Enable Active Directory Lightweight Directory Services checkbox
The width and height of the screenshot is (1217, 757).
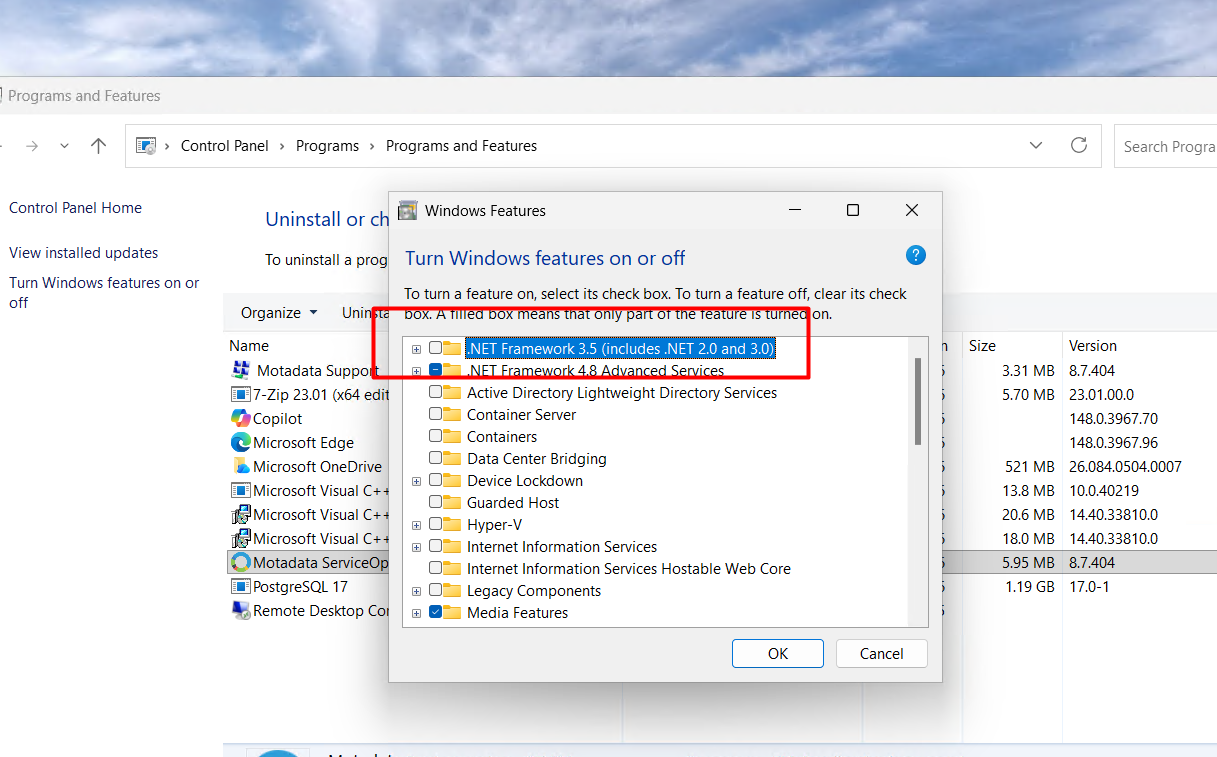click(435, 393)
